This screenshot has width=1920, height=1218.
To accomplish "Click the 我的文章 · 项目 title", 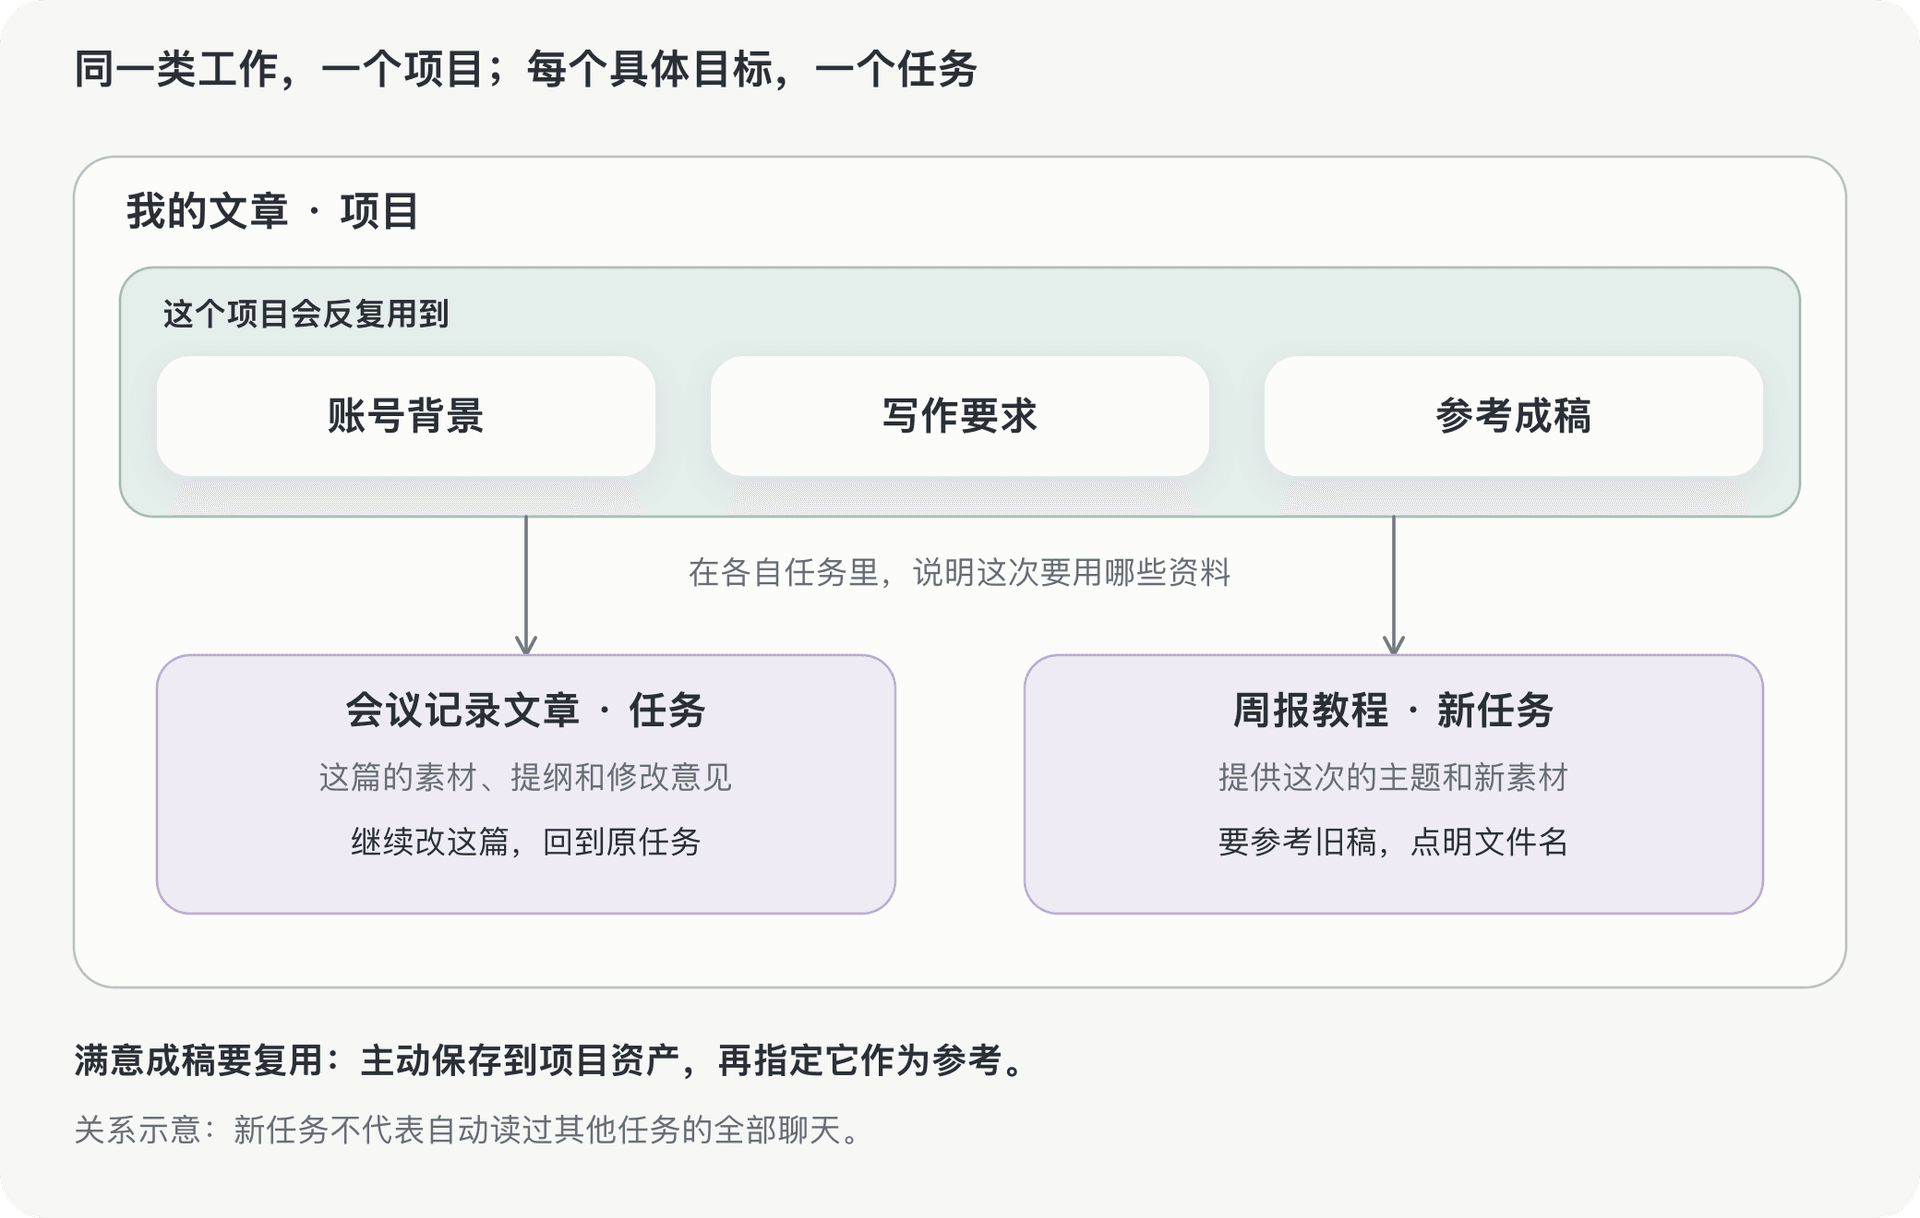I will pyautogui.click(x=272, y=212).
